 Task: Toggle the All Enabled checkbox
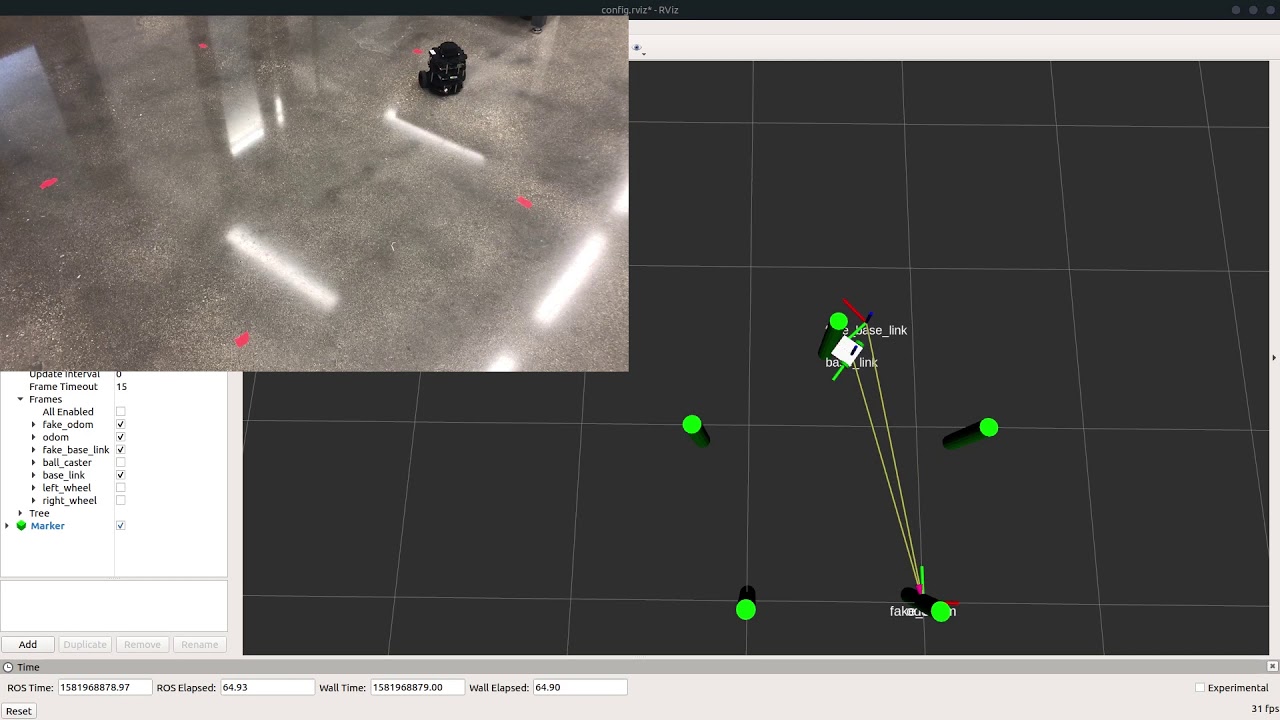point(120,412)
